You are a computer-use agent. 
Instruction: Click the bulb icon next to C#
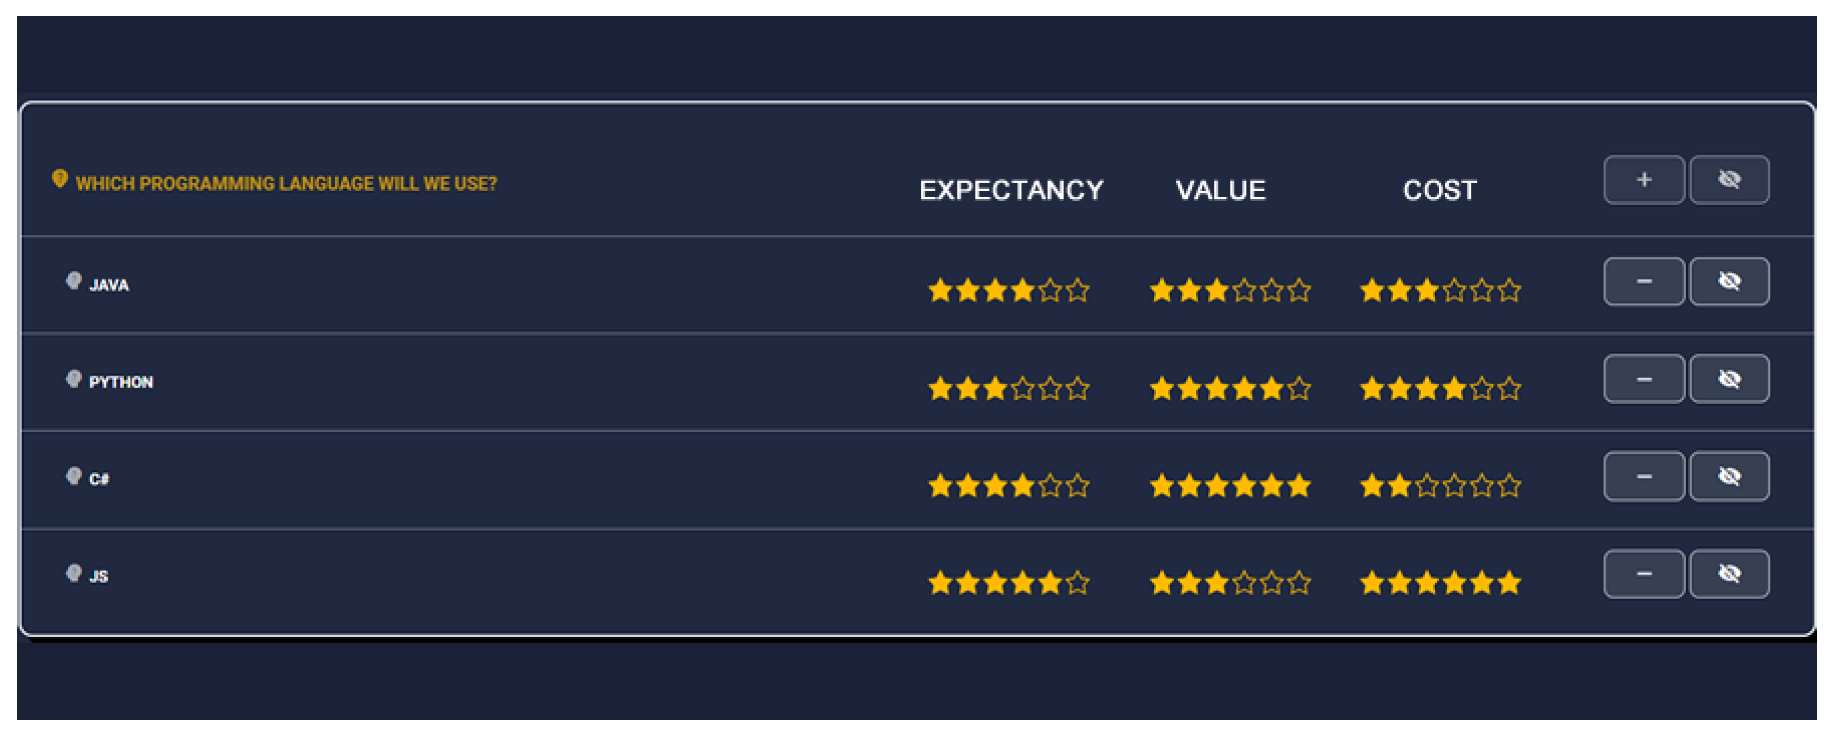(x=73, y=476)
